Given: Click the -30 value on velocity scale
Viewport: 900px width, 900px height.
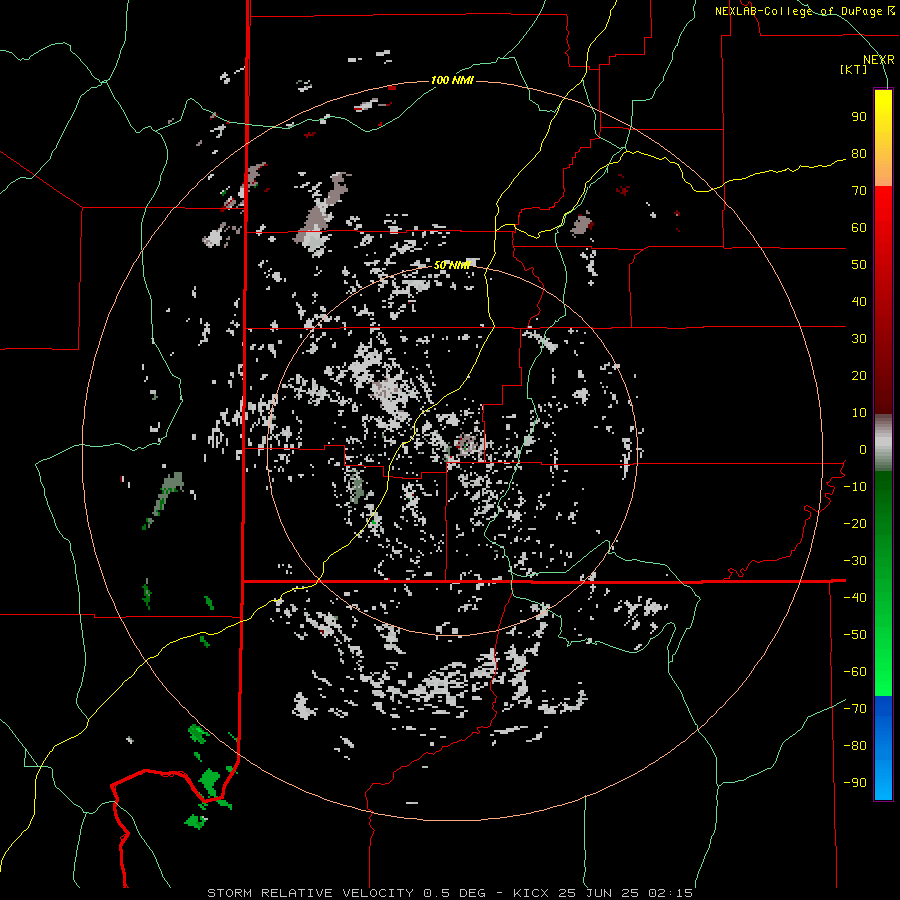Looking at the screenshot, I should point(855,561).
